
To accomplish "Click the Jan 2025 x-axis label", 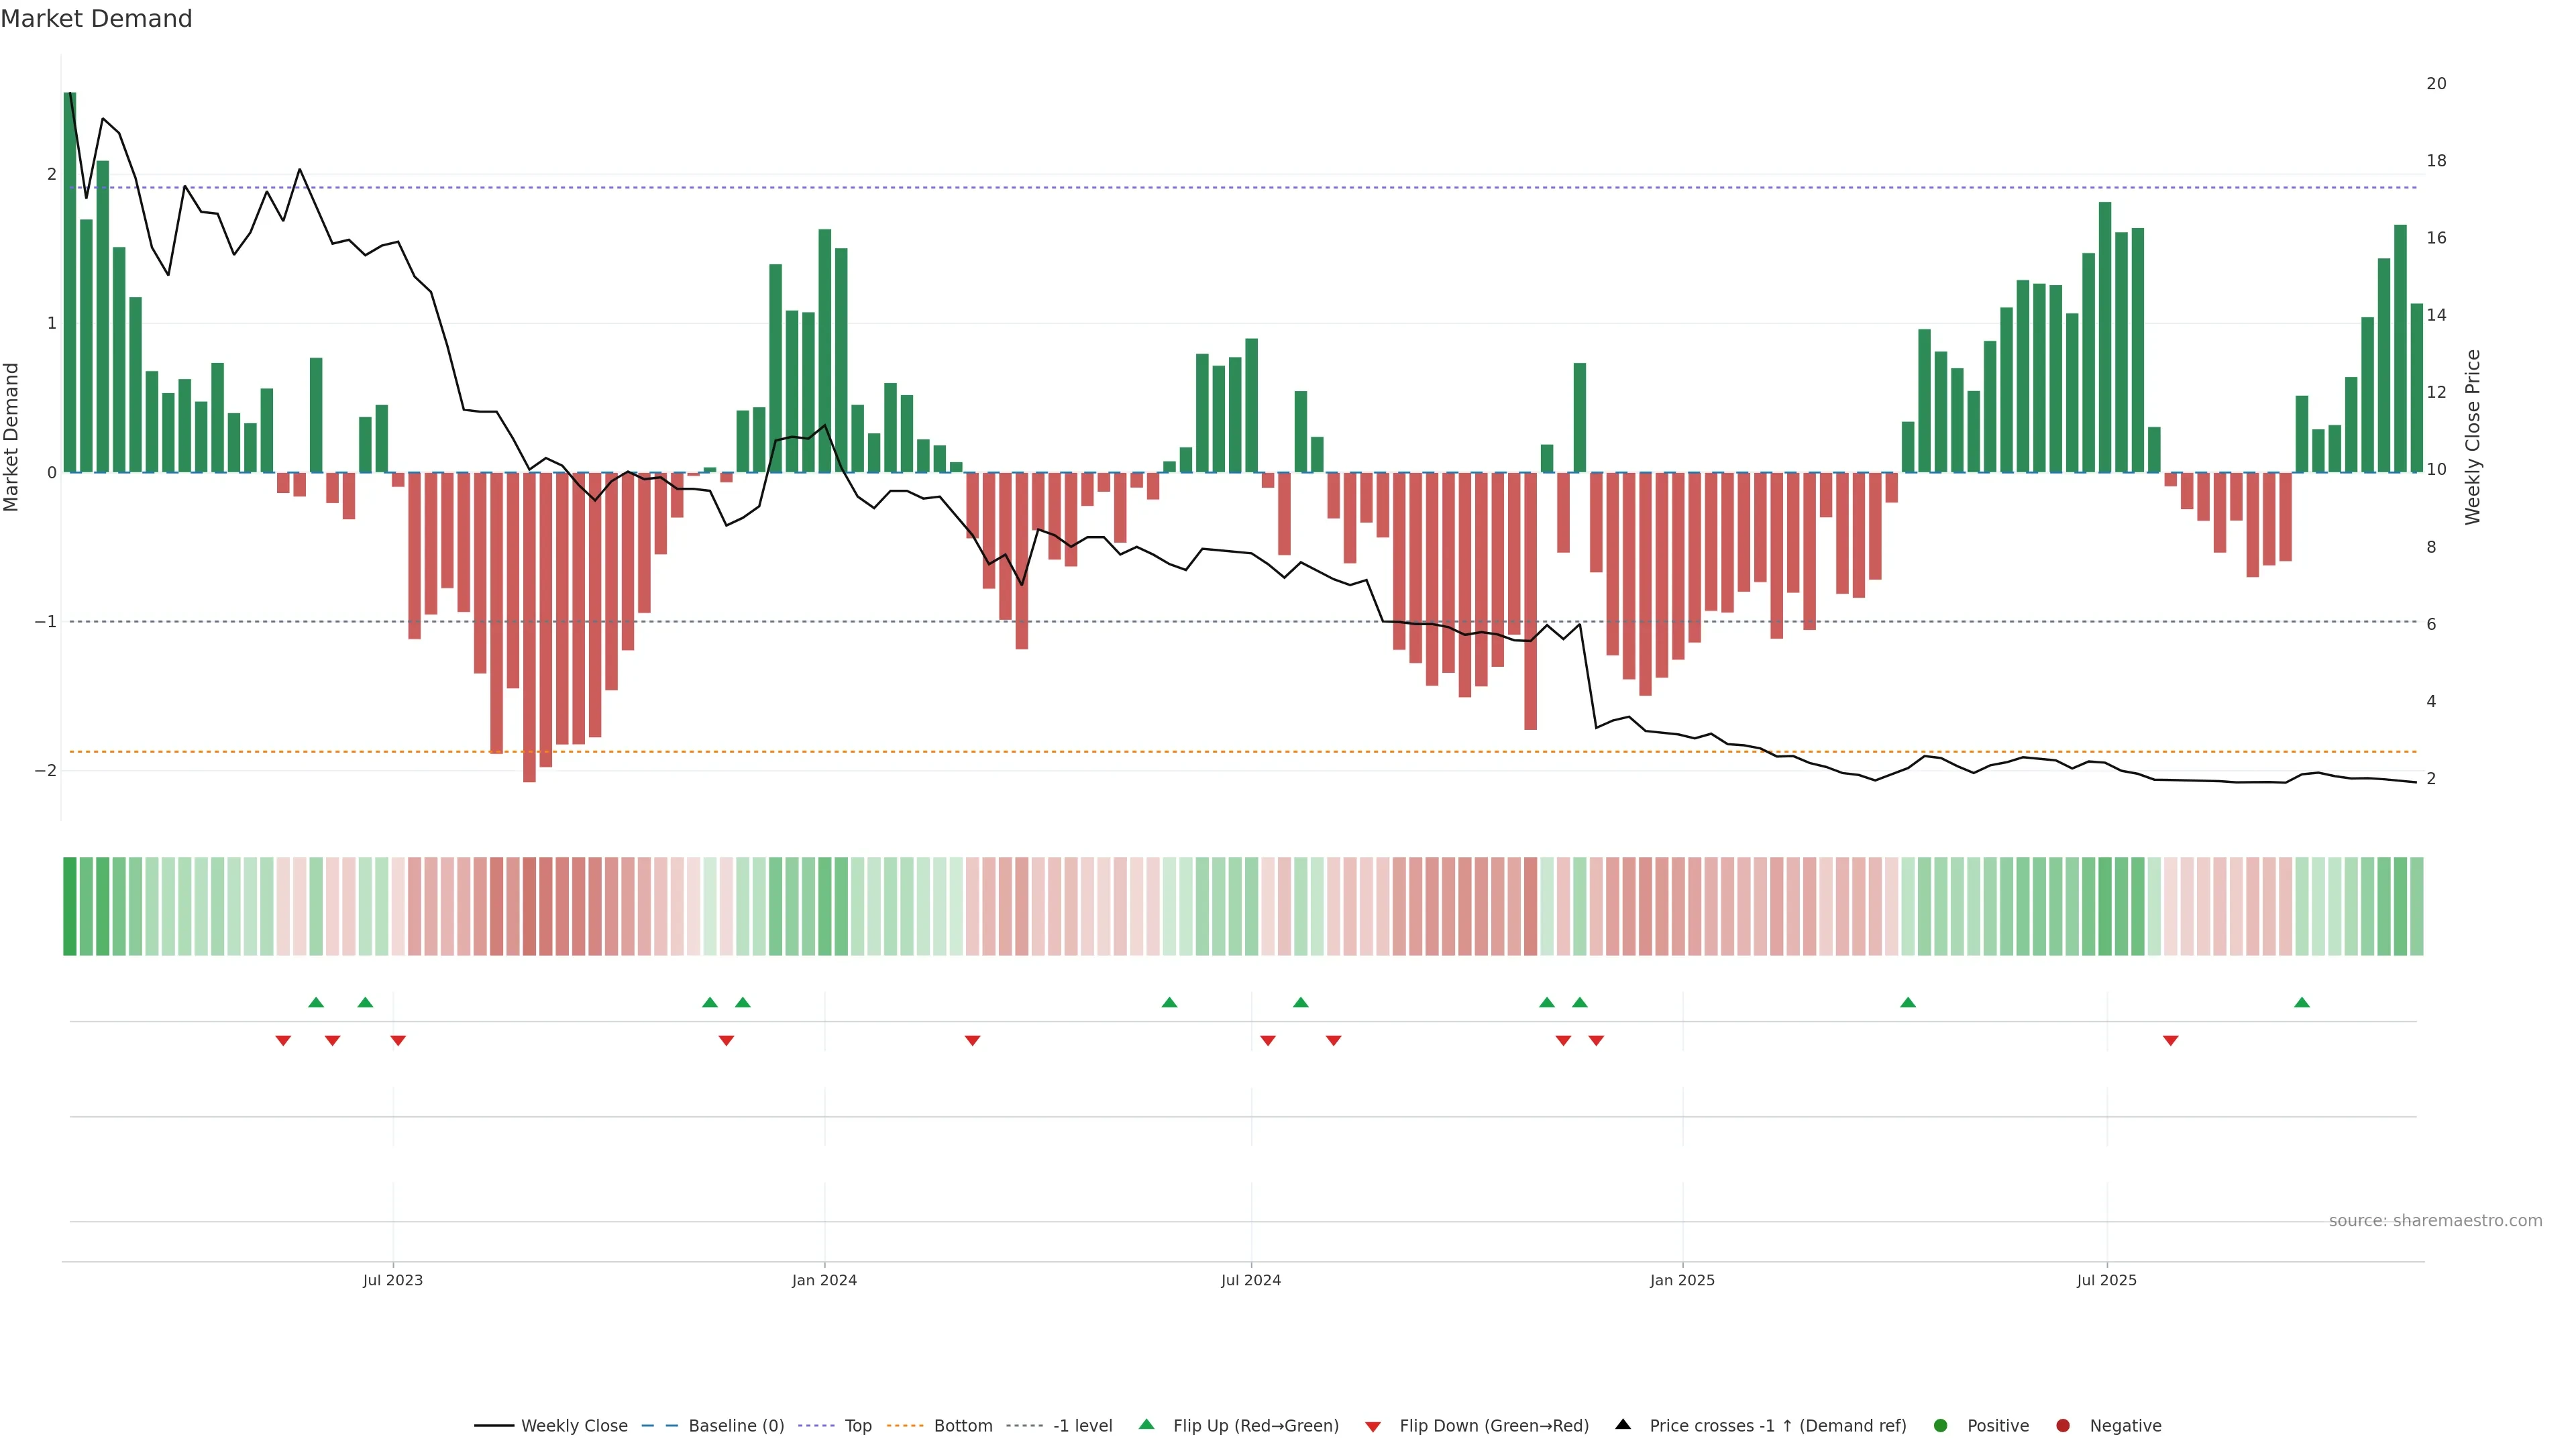I will (x=1682, y=1280).
